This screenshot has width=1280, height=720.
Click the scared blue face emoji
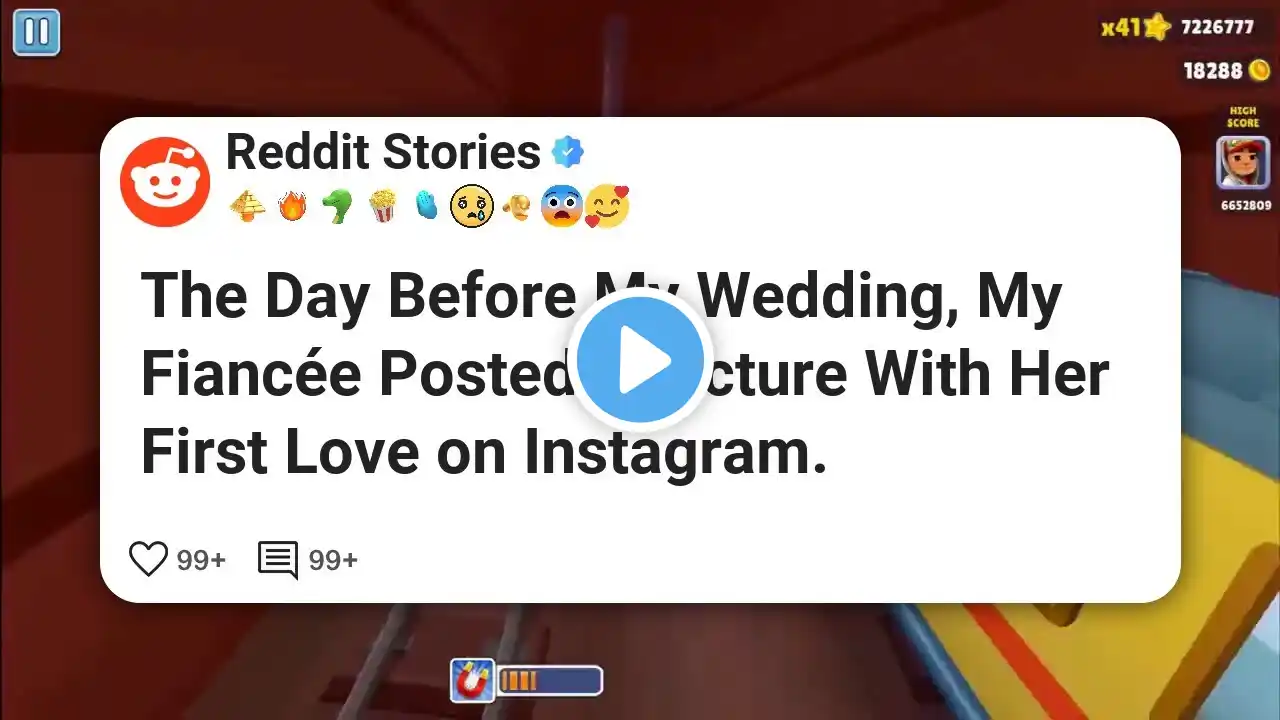pyautogui.click(x=561, y=207)
